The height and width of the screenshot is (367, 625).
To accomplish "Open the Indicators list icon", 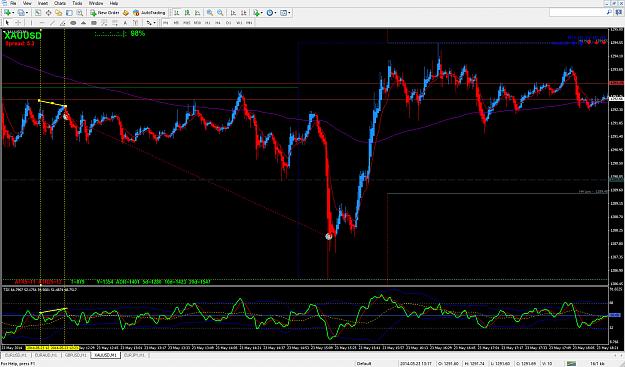I will [x=256, y=13].
